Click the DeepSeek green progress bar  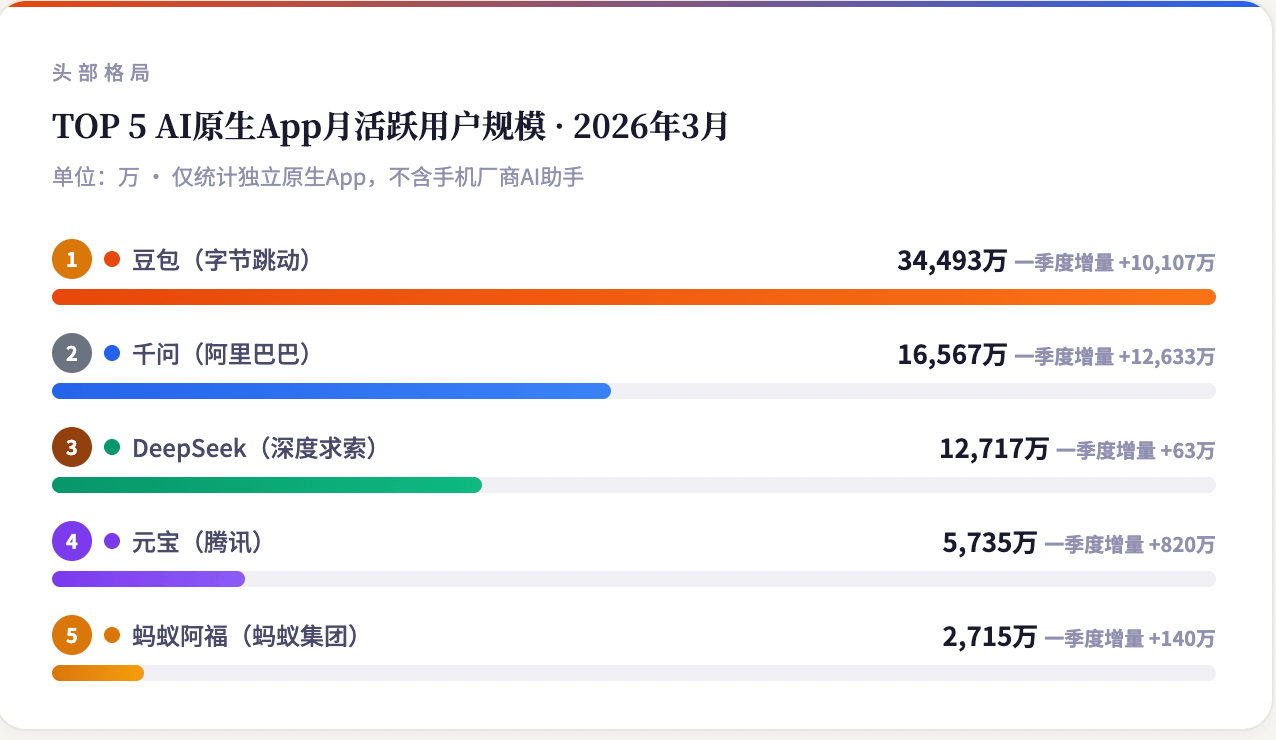(266, 485)
